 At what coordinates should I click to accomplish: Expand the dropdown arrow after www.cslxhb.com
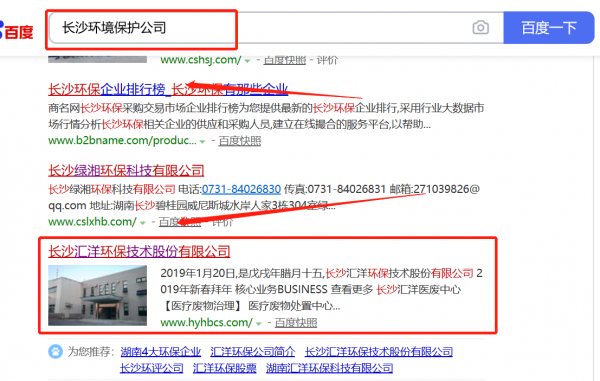(143, 223)
